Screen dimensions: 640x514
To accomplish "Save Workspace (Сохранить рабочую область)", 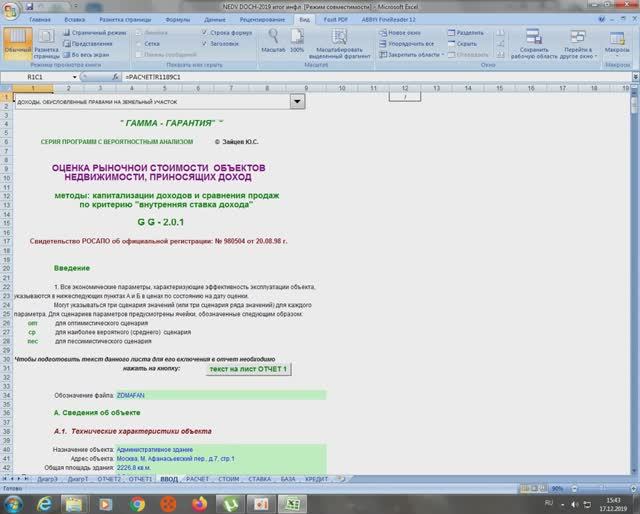I will point(534,43).
